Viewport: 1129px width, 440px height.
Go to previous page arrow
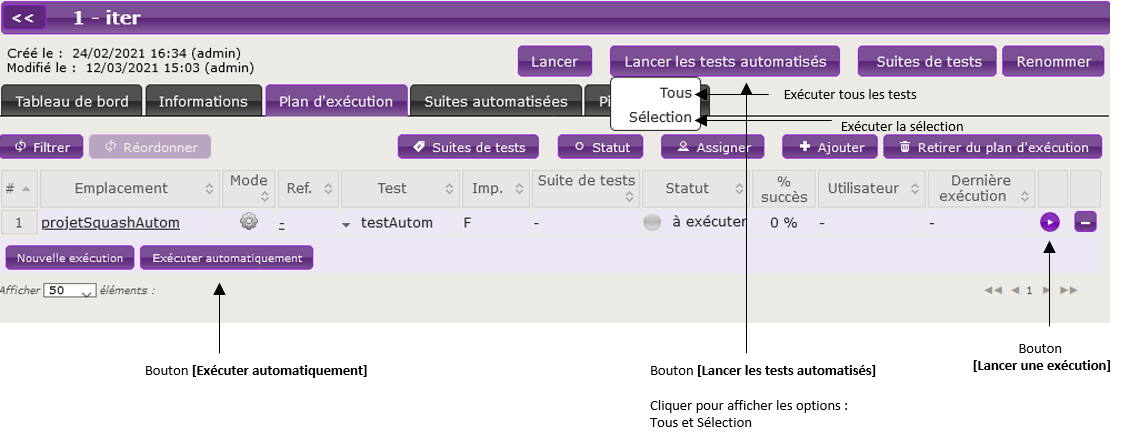pos(1015,290)
